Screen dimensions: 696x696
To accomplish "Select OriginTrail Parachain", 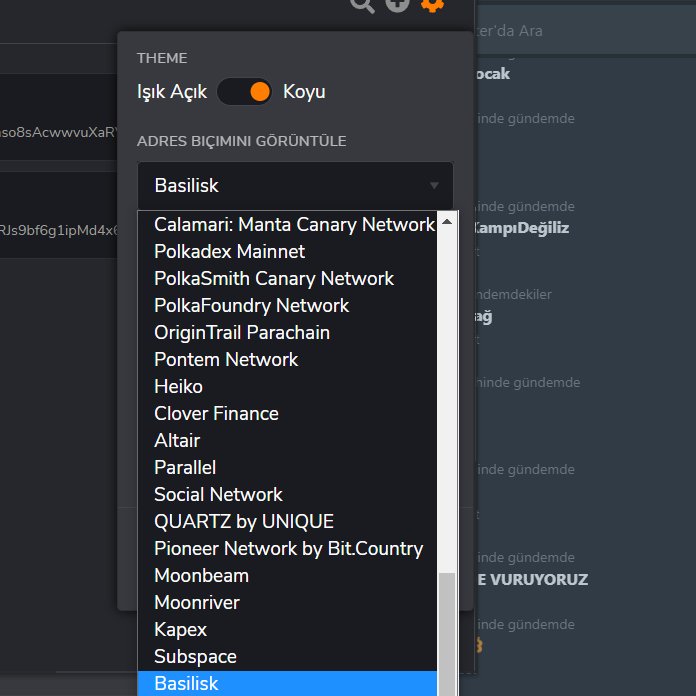I will (x=287, y=333).
